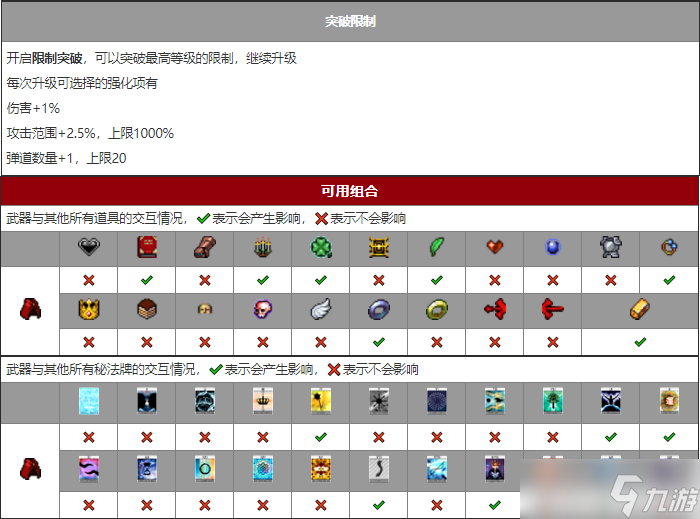700x519 pixels.
Task: Click the green four-leaf Clover icon
Action: point(321,247)
